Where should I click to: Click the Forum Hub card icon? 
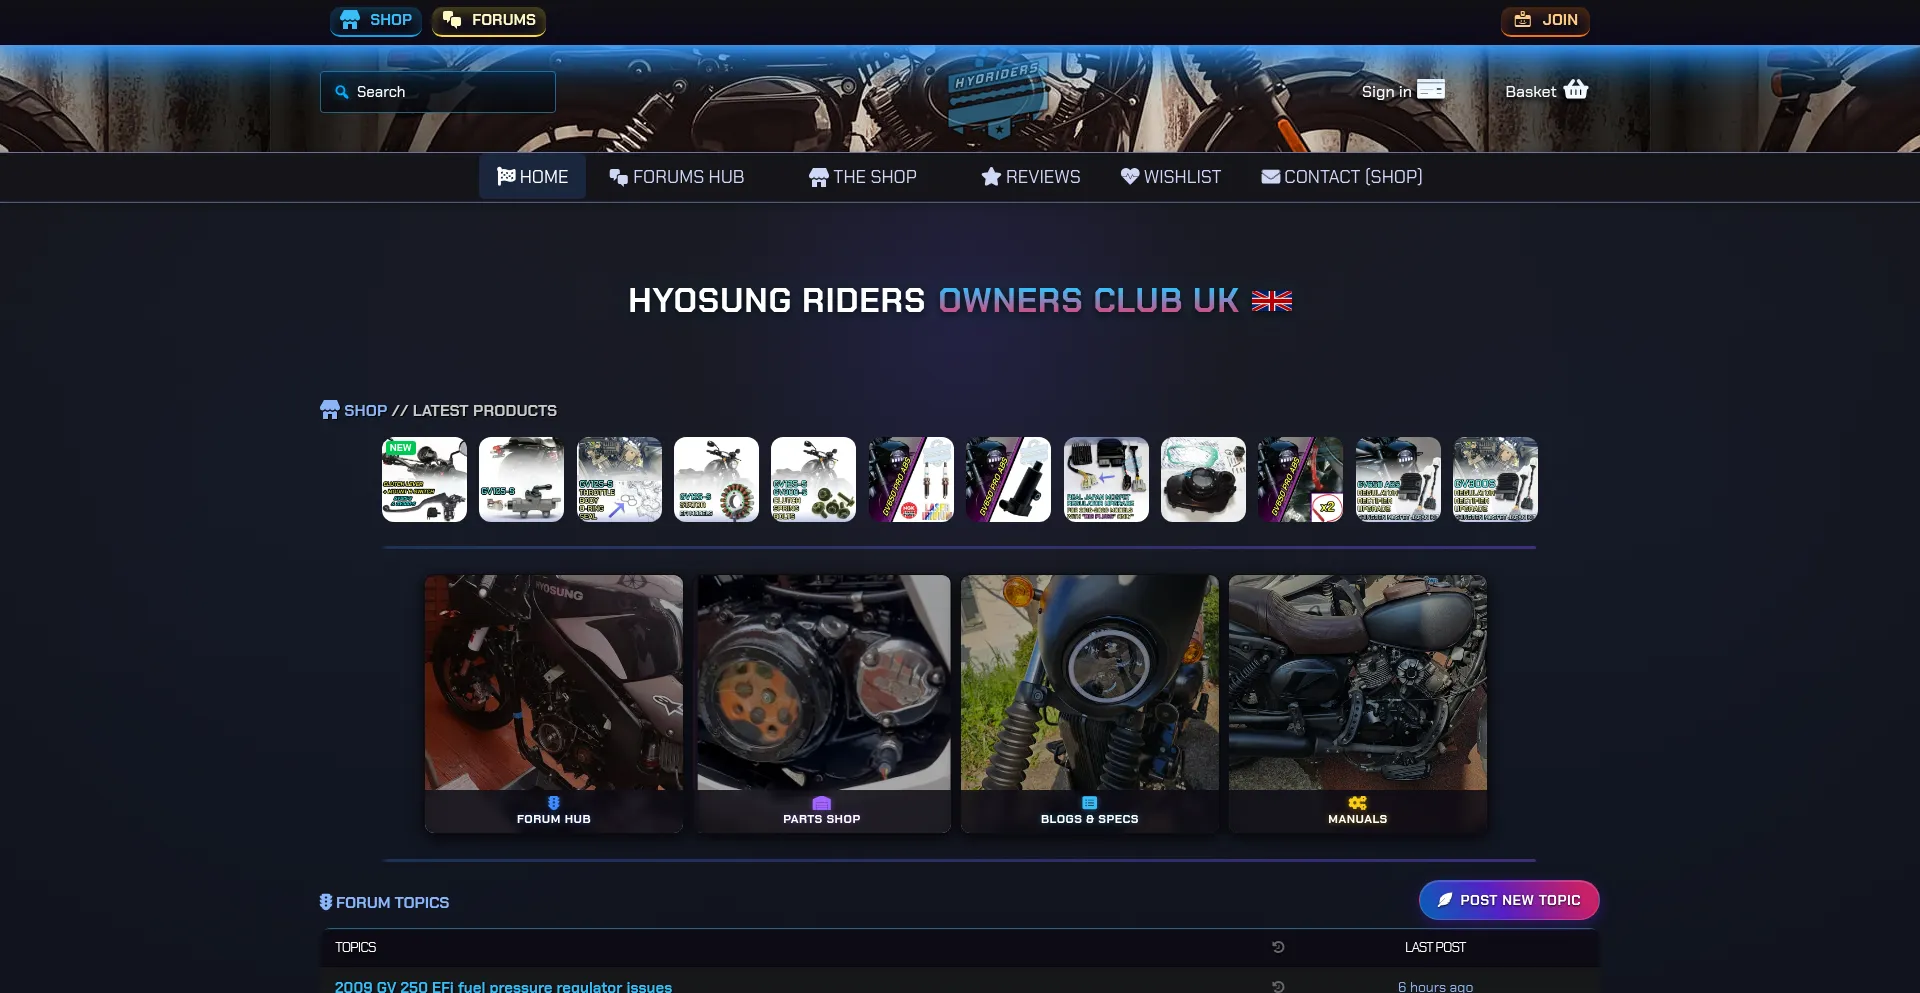click(x=554, y=803)
